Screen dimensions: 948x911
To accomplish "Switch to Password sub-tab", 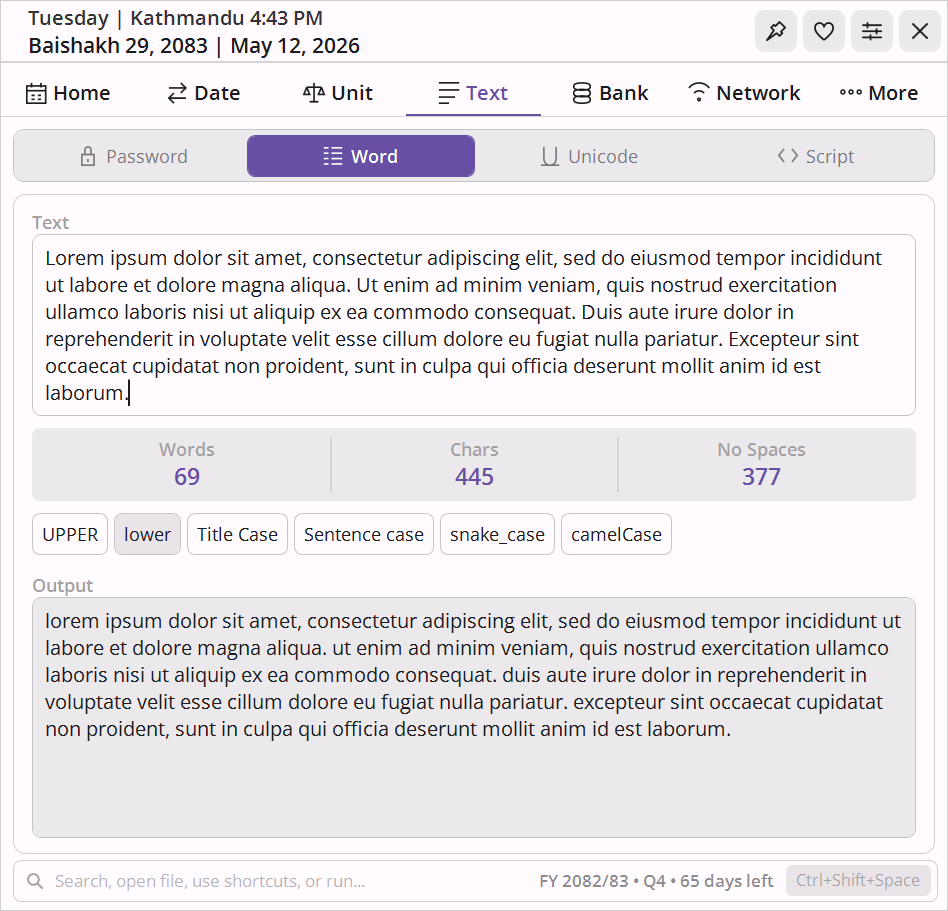I will [x=134, y=157].
